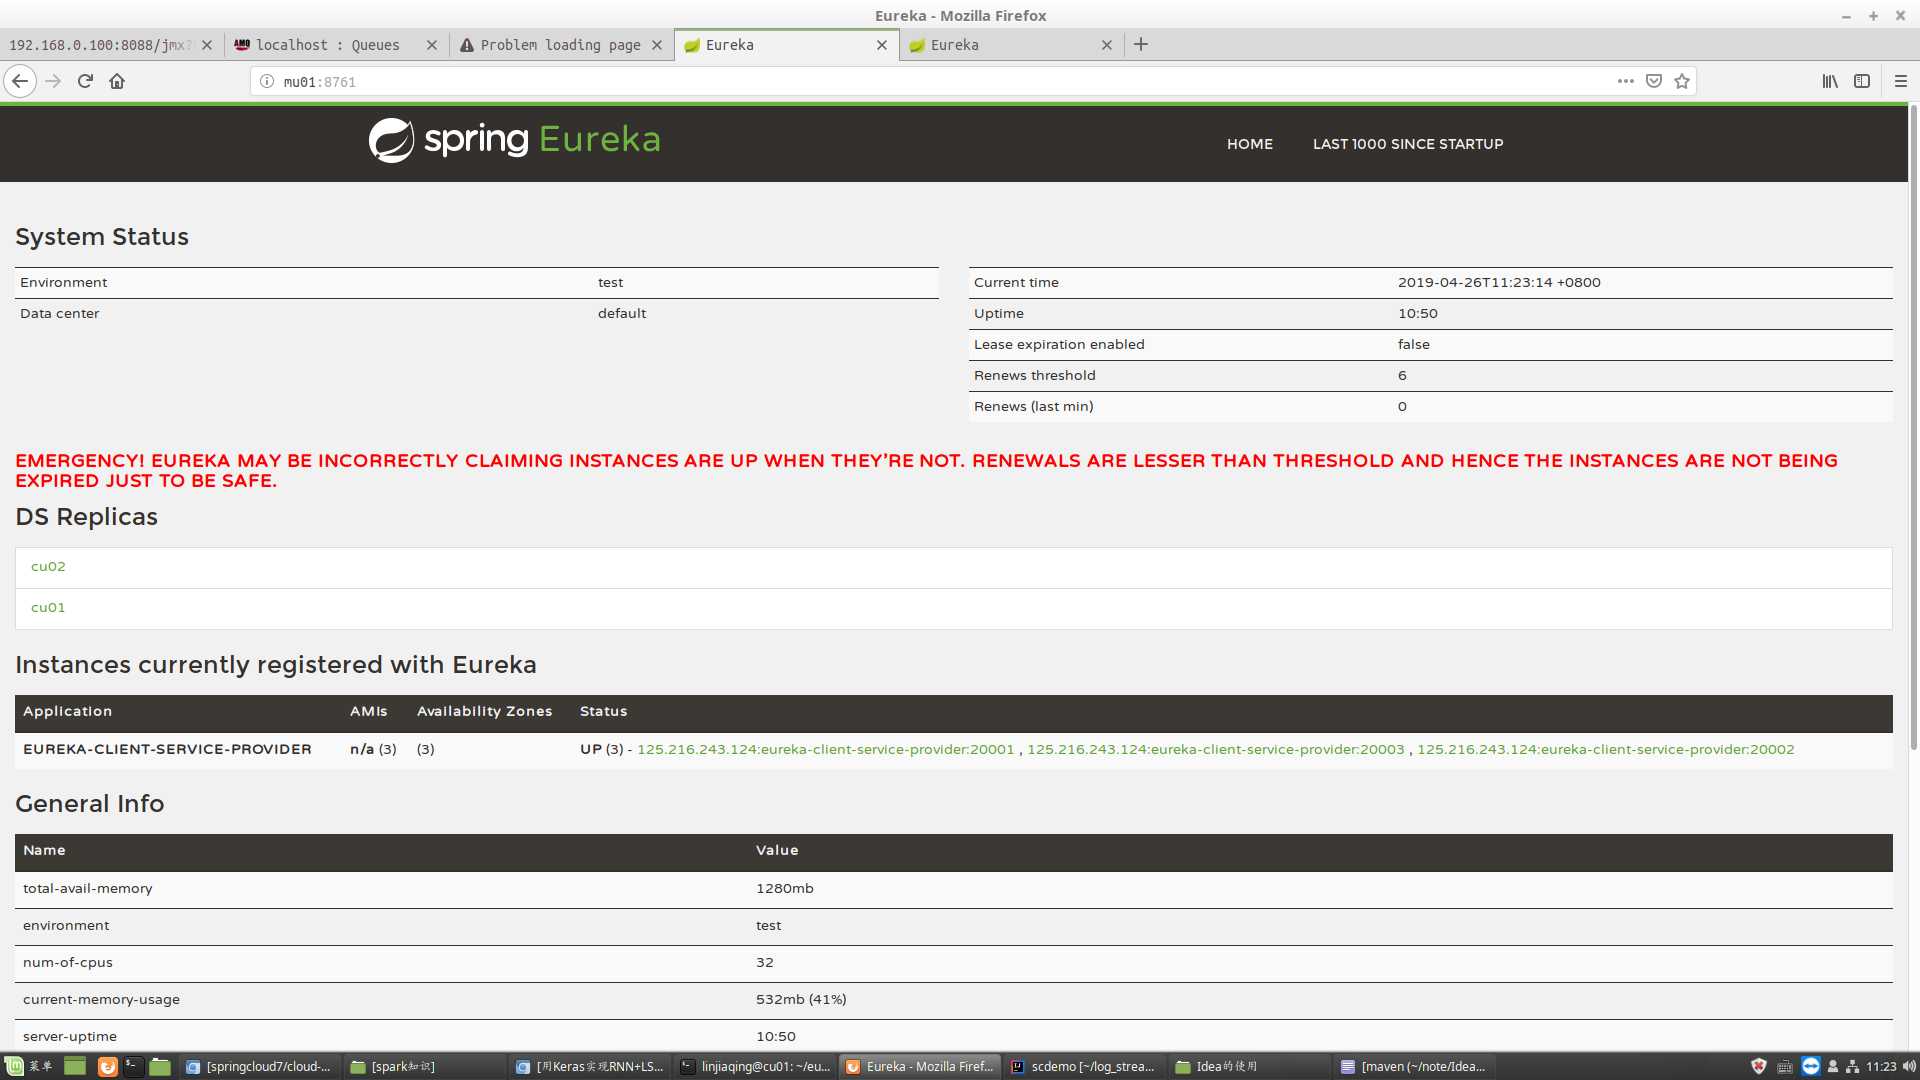1920x1080 pixels.
Task: Save page to Pocket icon
Action: pos(1654,81)
